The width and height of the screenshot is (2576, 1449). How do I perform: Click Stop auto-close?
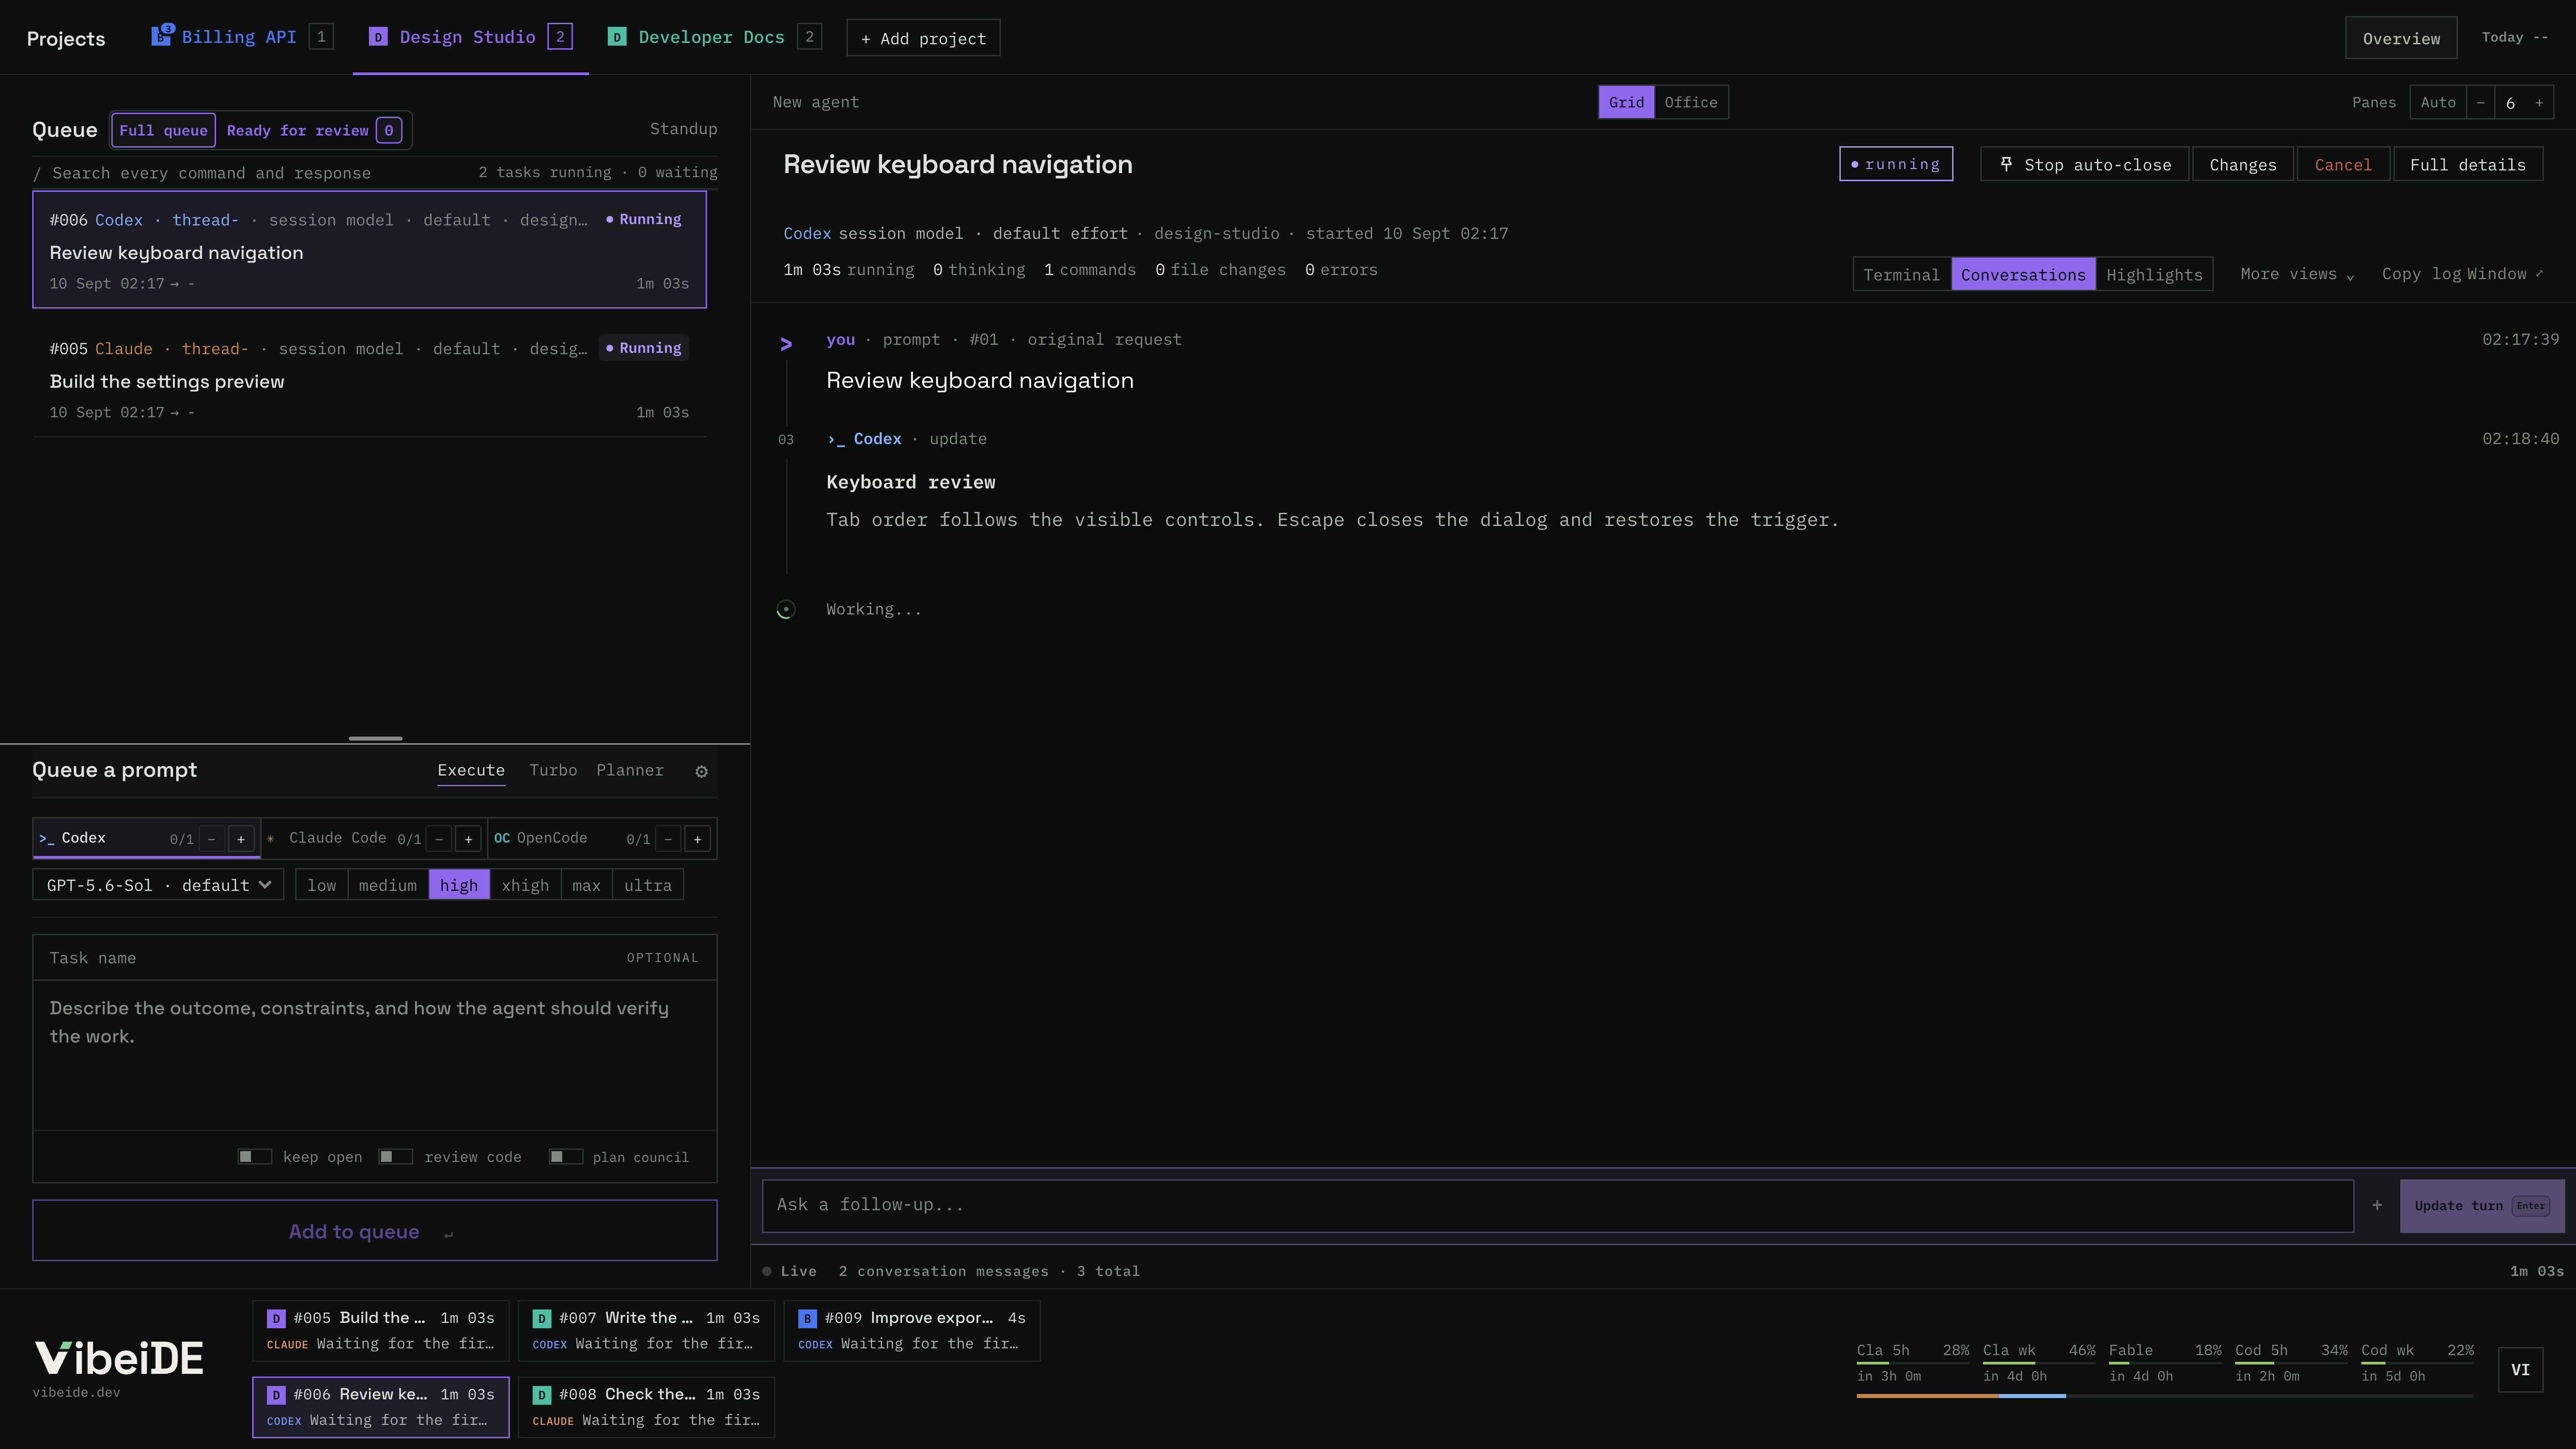point(2085,165)
